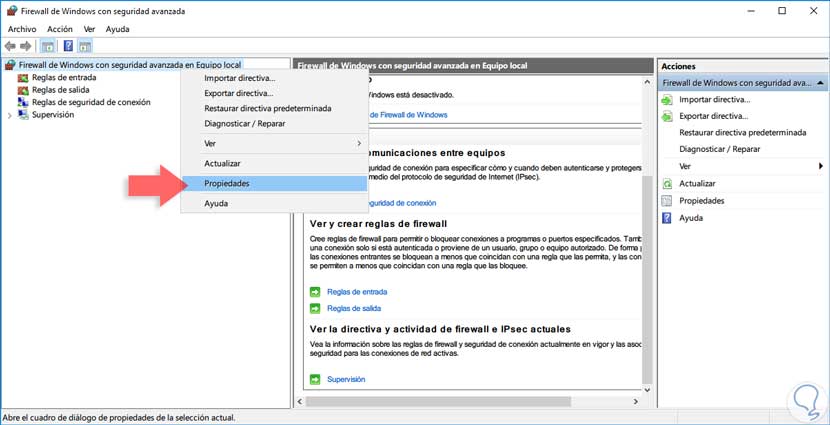Click green arrow icon beside Reglas de salida link
Viewport: 830px width, 425px height.
(x=315, y=308)
